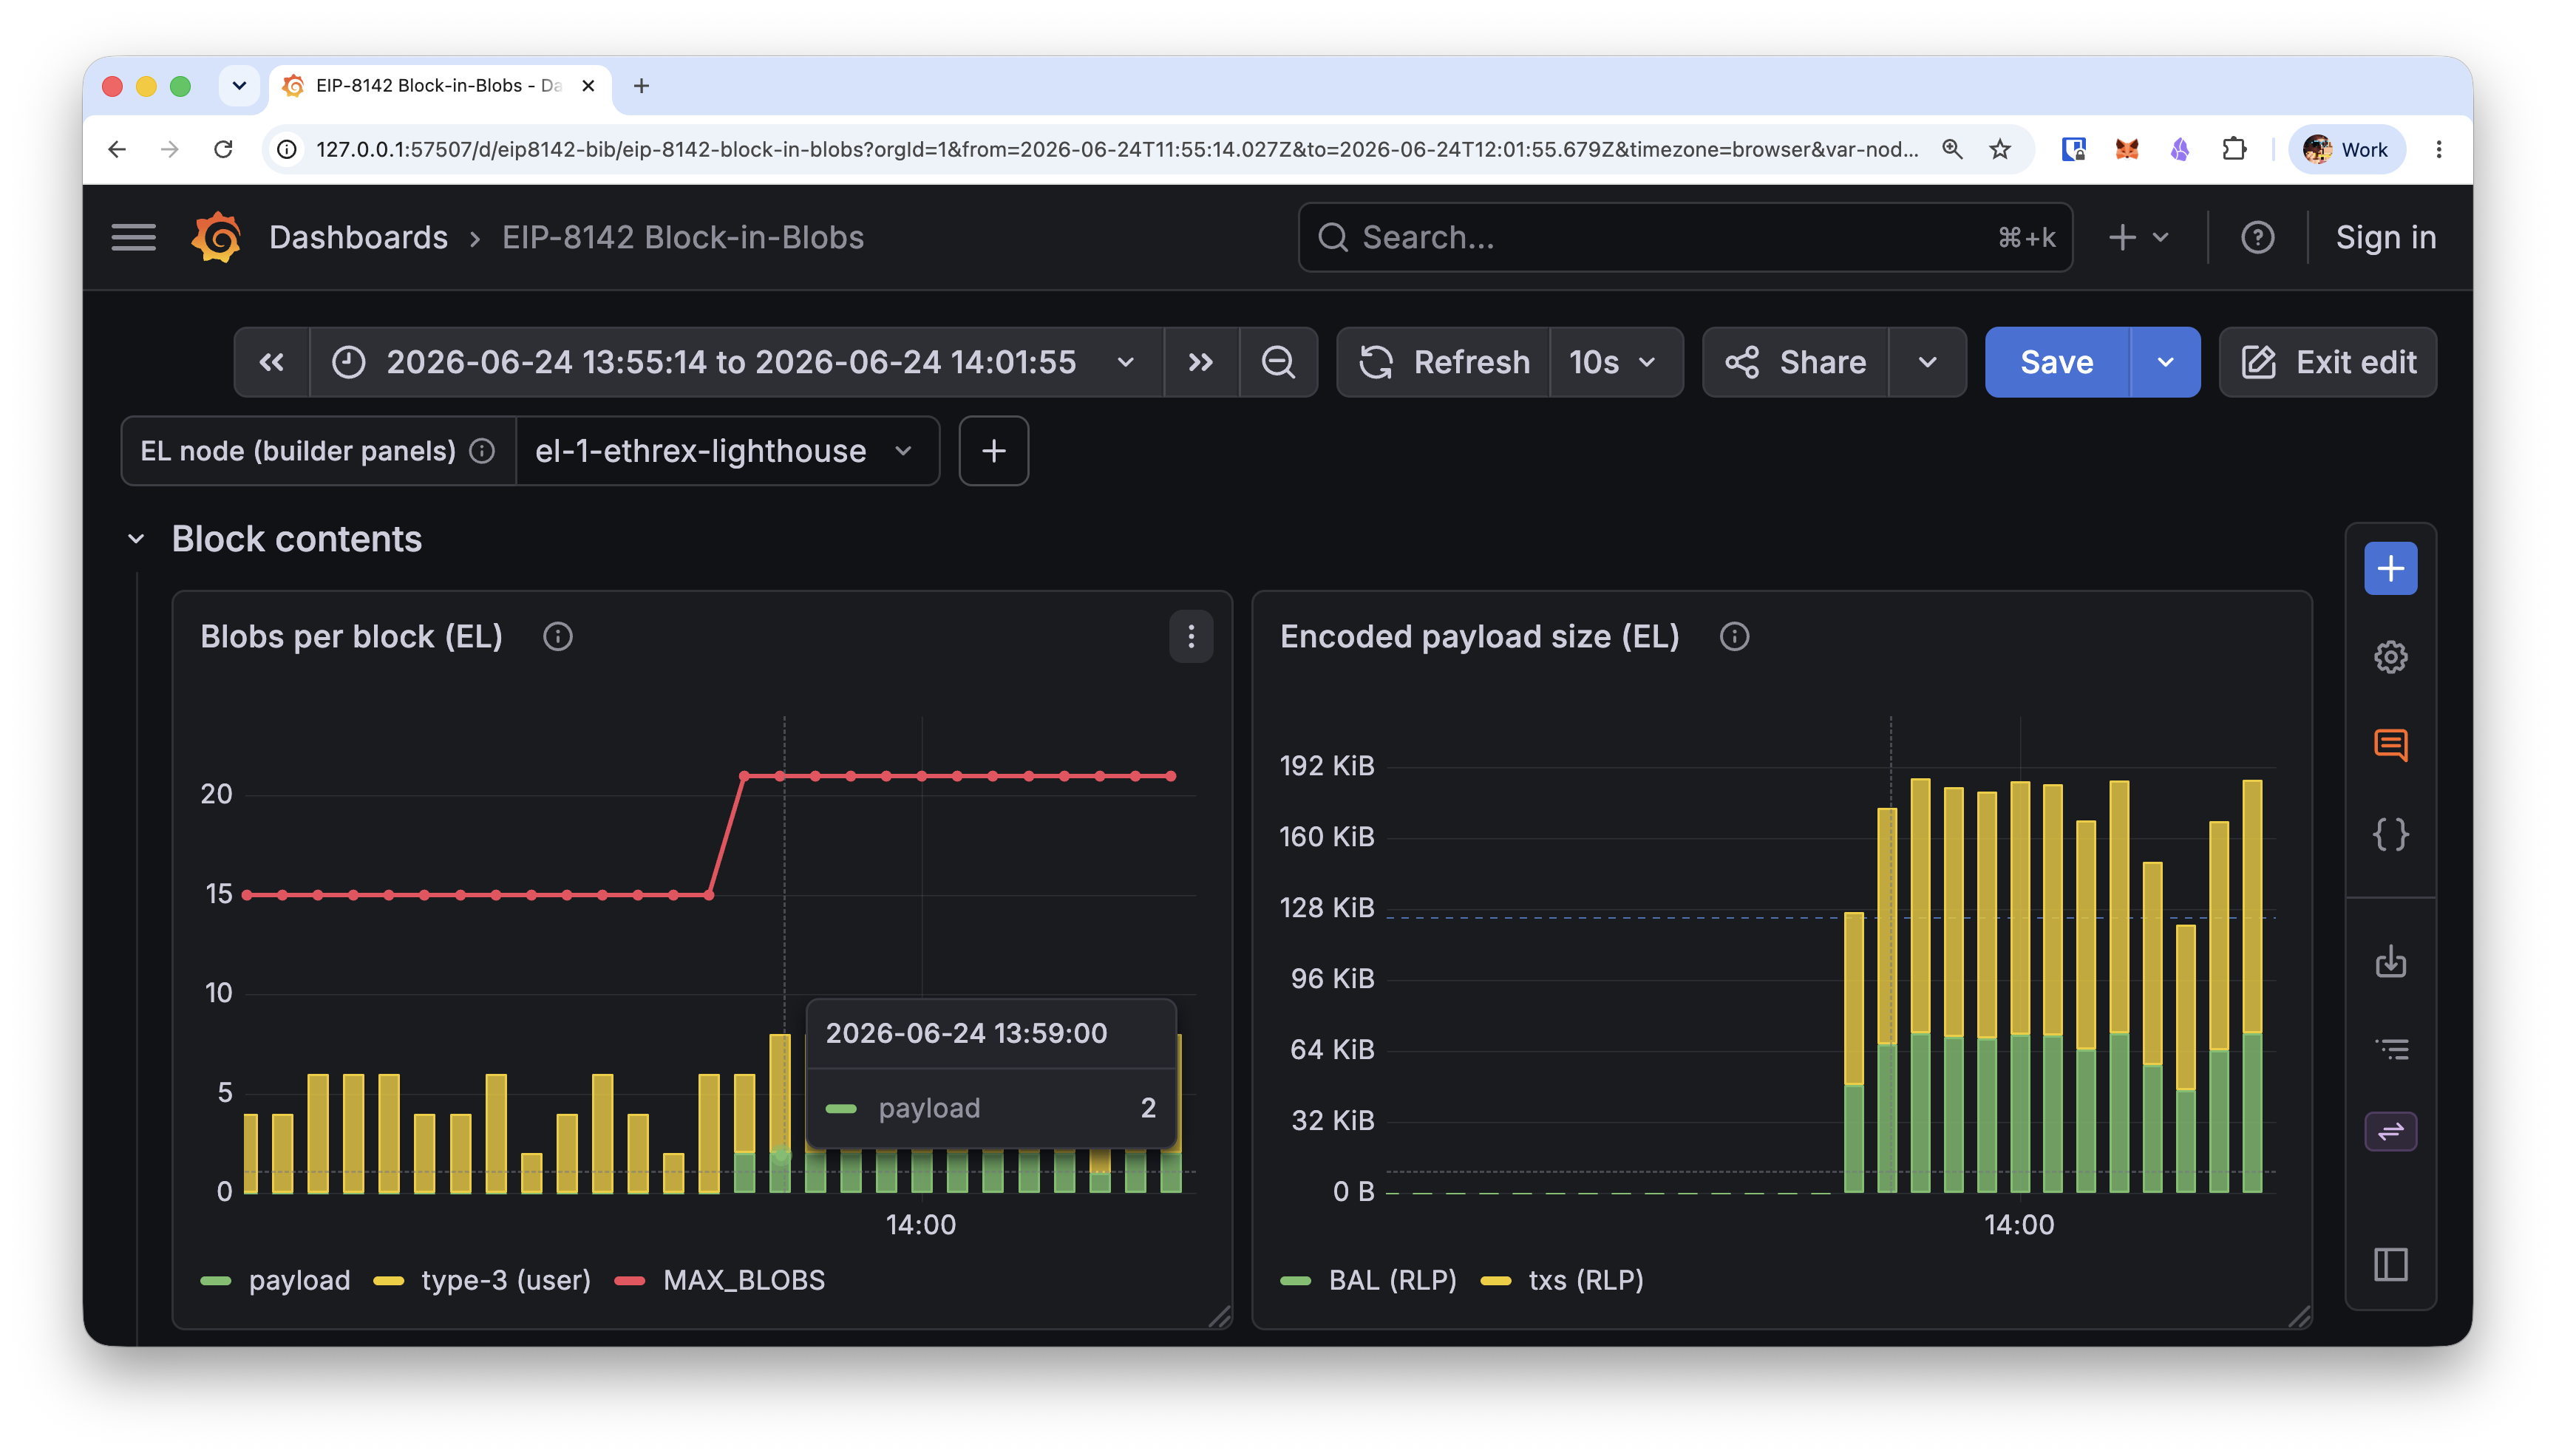
Task: Go to Dashboards breadcrumb
Action: (358, 237)
